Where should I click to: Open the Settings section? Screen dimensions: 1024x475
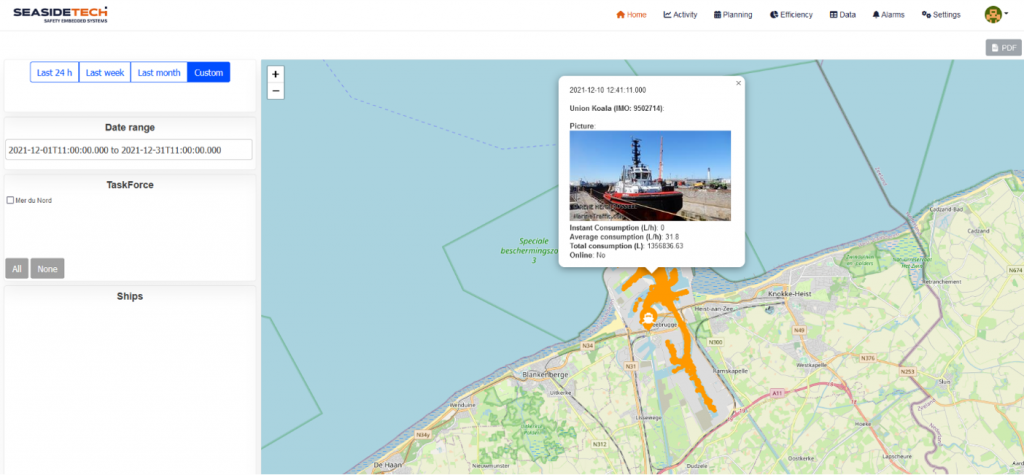[x=941, y=15]
